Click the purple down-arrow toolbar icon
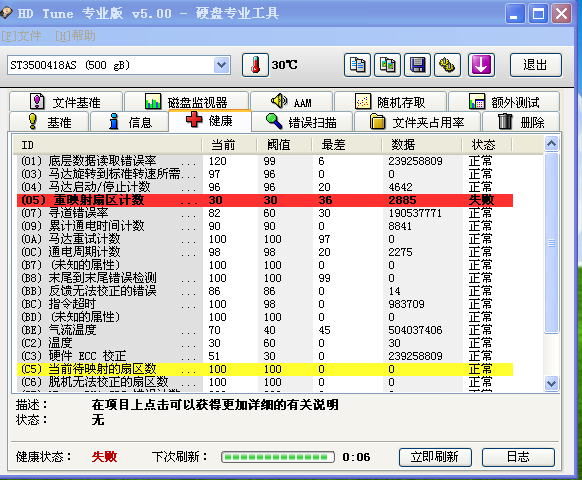Screen dimensions: 582x480 (481, 65)
